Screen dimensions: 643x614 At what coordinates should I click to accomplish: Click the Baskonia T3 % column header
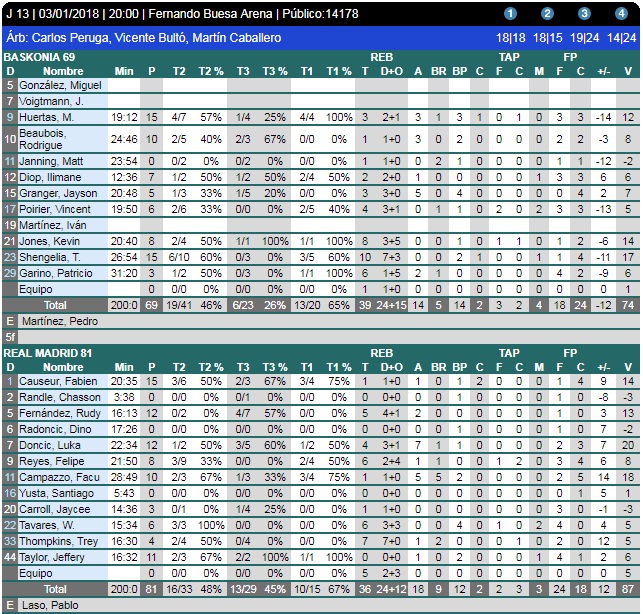point(275,71)
